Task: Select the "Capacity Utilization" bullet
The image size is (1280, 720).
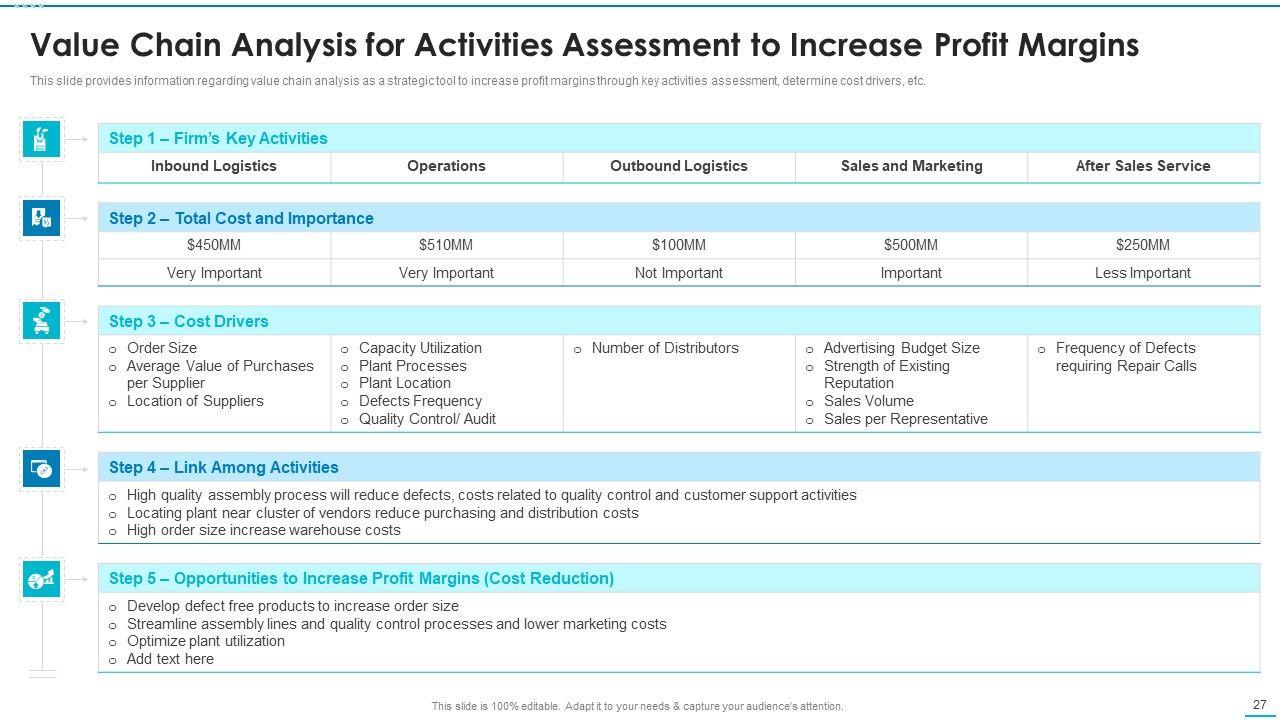Action: tap(420, 348)
